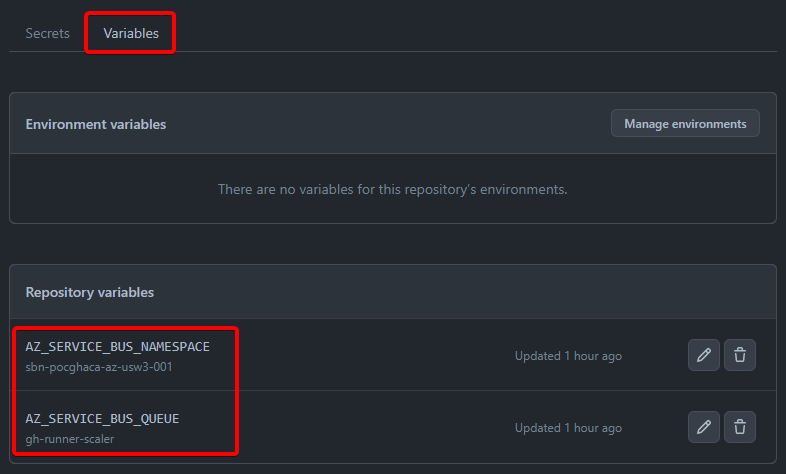Click the gh-runner-scaler value text
Screen dimensions: 786x474
(69, 439)
